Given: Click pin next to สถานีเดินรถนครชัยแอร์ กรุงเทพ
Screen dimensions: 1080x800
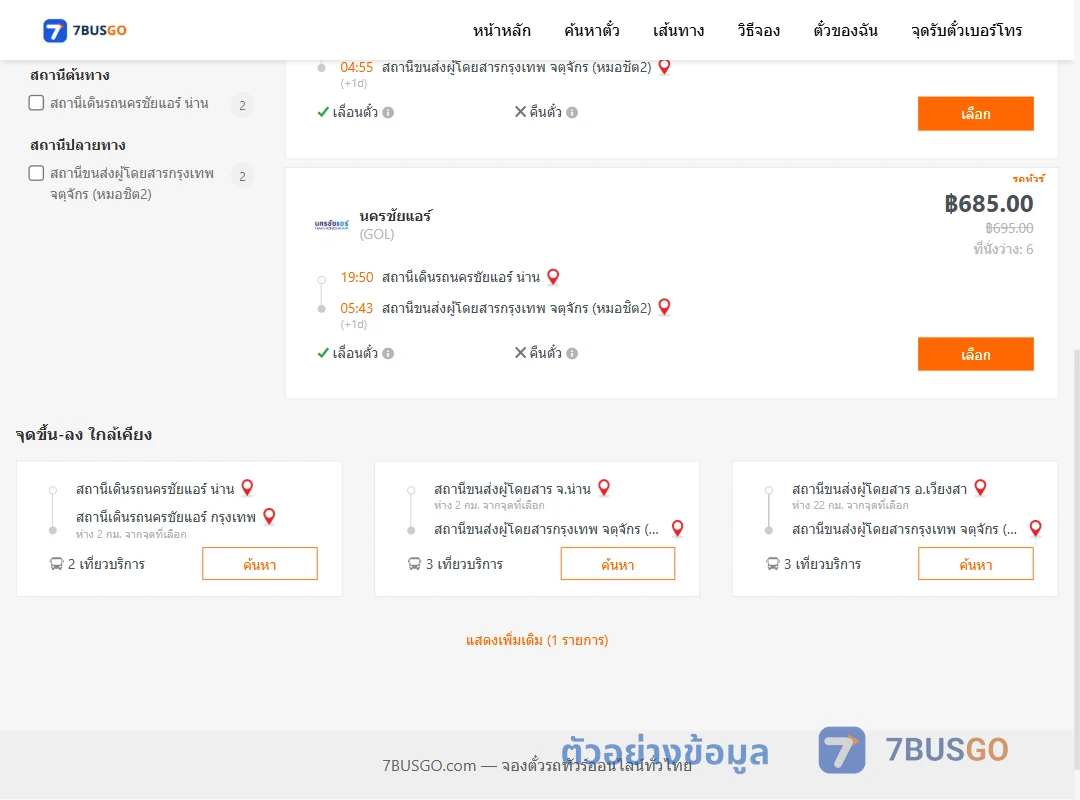Looking at the screenshot, I should click(x=269, y=516).
